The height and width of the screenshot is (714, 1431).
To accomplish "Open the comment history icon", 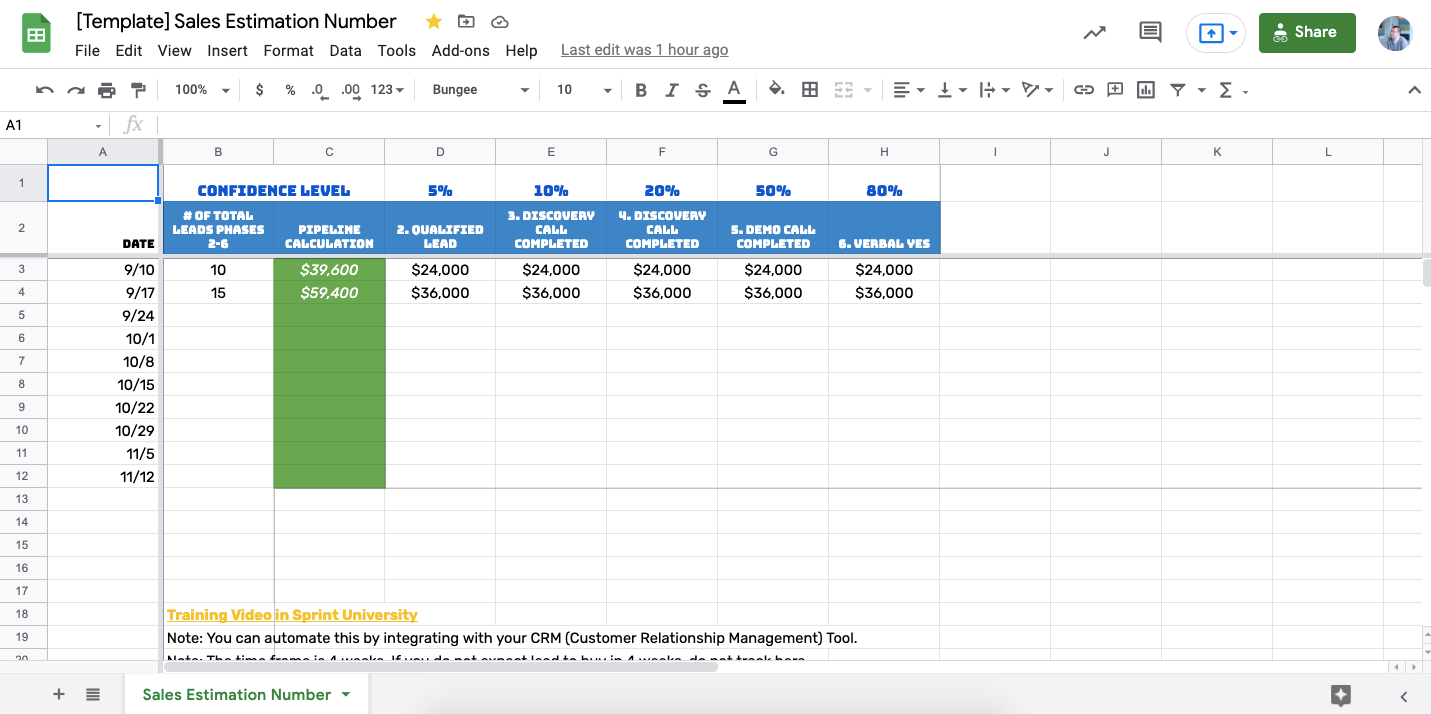I will click(1150, 32).
